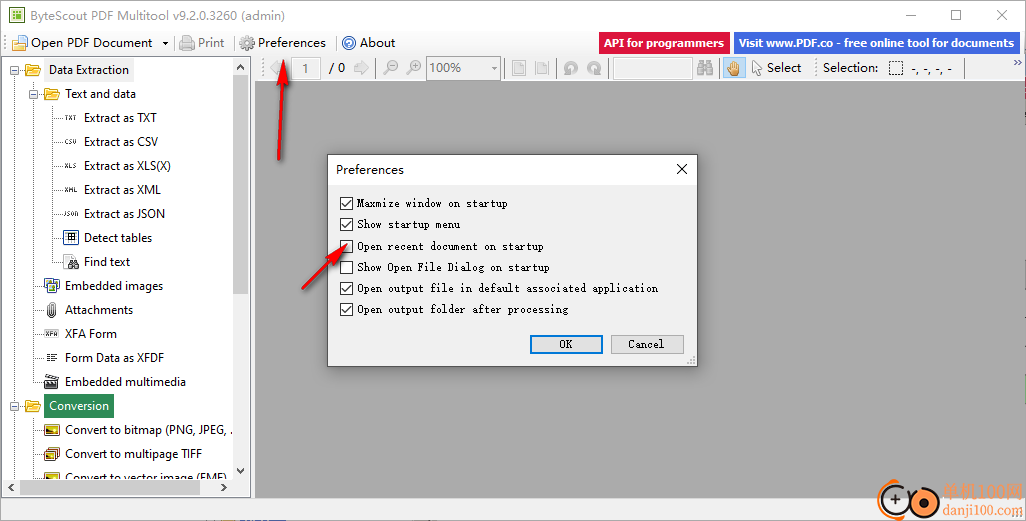Click the Embedded images icon
Screen dimensions: 1026x521
pos(52,286)
